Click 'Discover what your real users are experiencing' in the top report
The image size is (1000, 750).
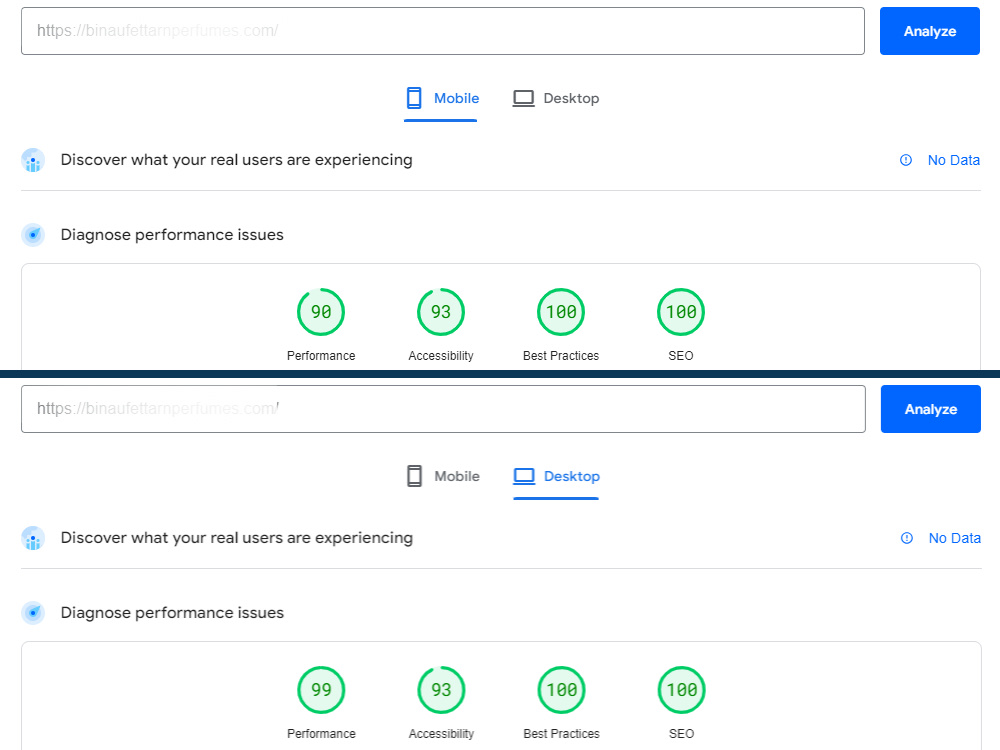pyautogui.click(x=237, y=160)
